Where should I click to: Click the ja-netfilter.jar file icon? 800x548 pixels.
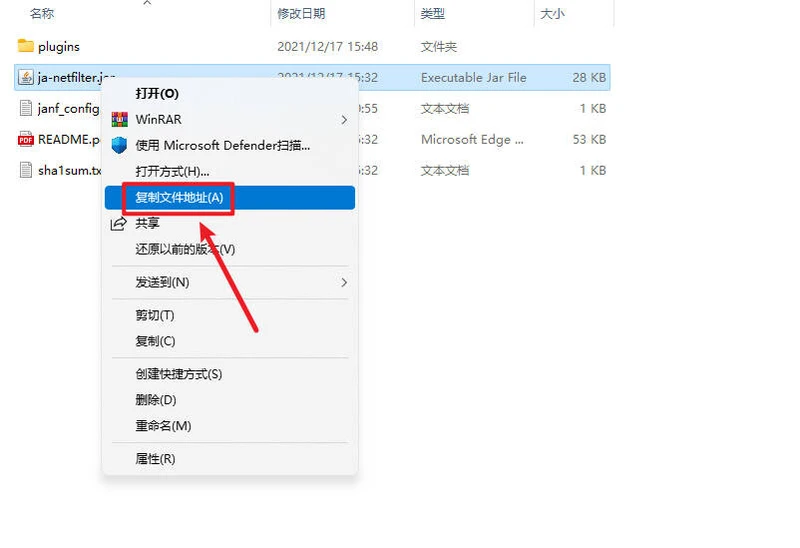(x=26, y=77)
